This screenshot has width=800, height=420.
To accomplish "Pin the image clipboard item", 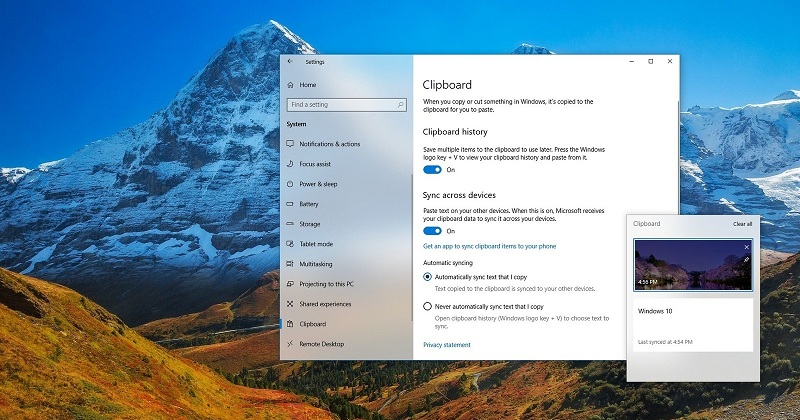I will pyautogui.click(x=746, y=260).
